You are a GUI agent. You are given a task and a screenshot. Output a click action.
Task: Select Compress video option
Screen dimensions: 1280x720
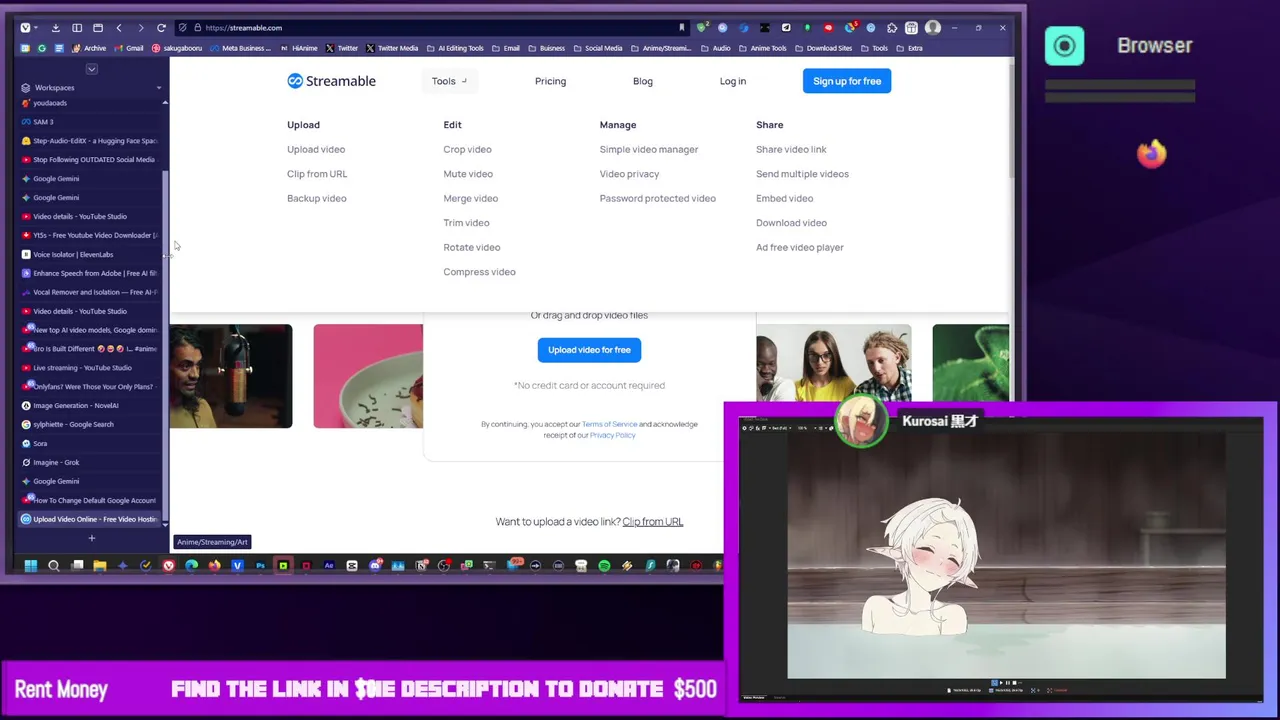[479, 272]
